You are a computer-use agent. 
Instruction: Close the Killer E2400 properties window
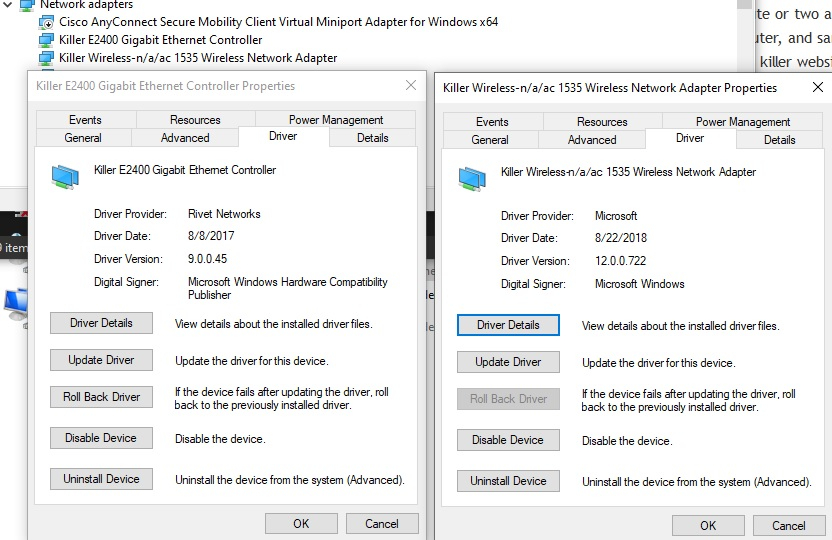pyautogui.click(x=411, y=85)
